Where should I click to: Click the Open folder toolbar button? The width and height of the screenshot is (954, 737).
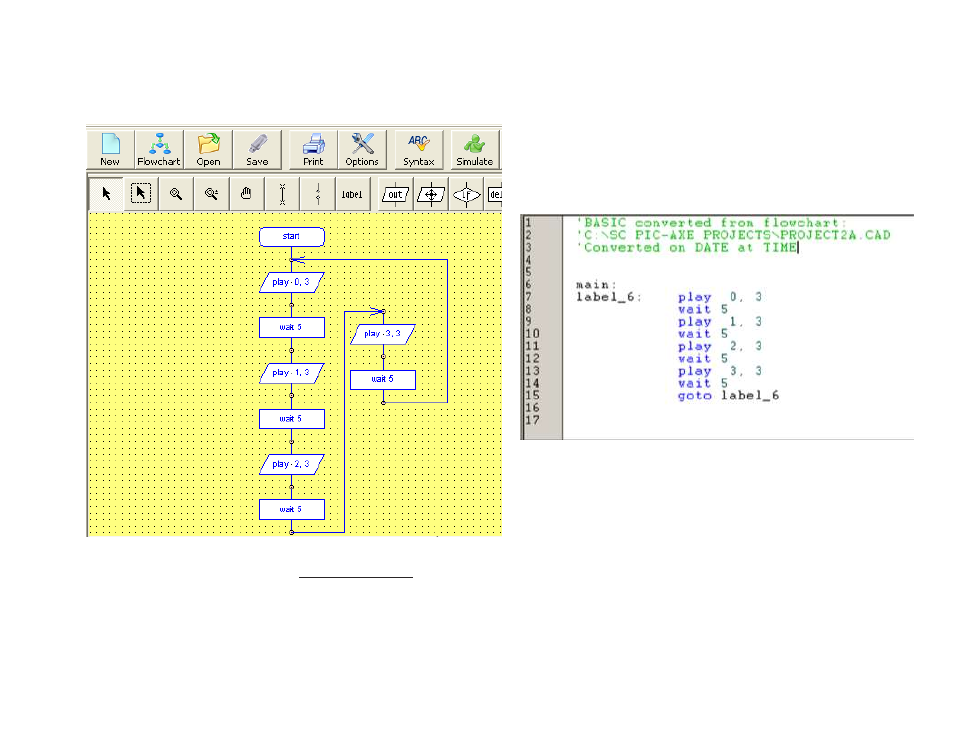click(208, 149)
